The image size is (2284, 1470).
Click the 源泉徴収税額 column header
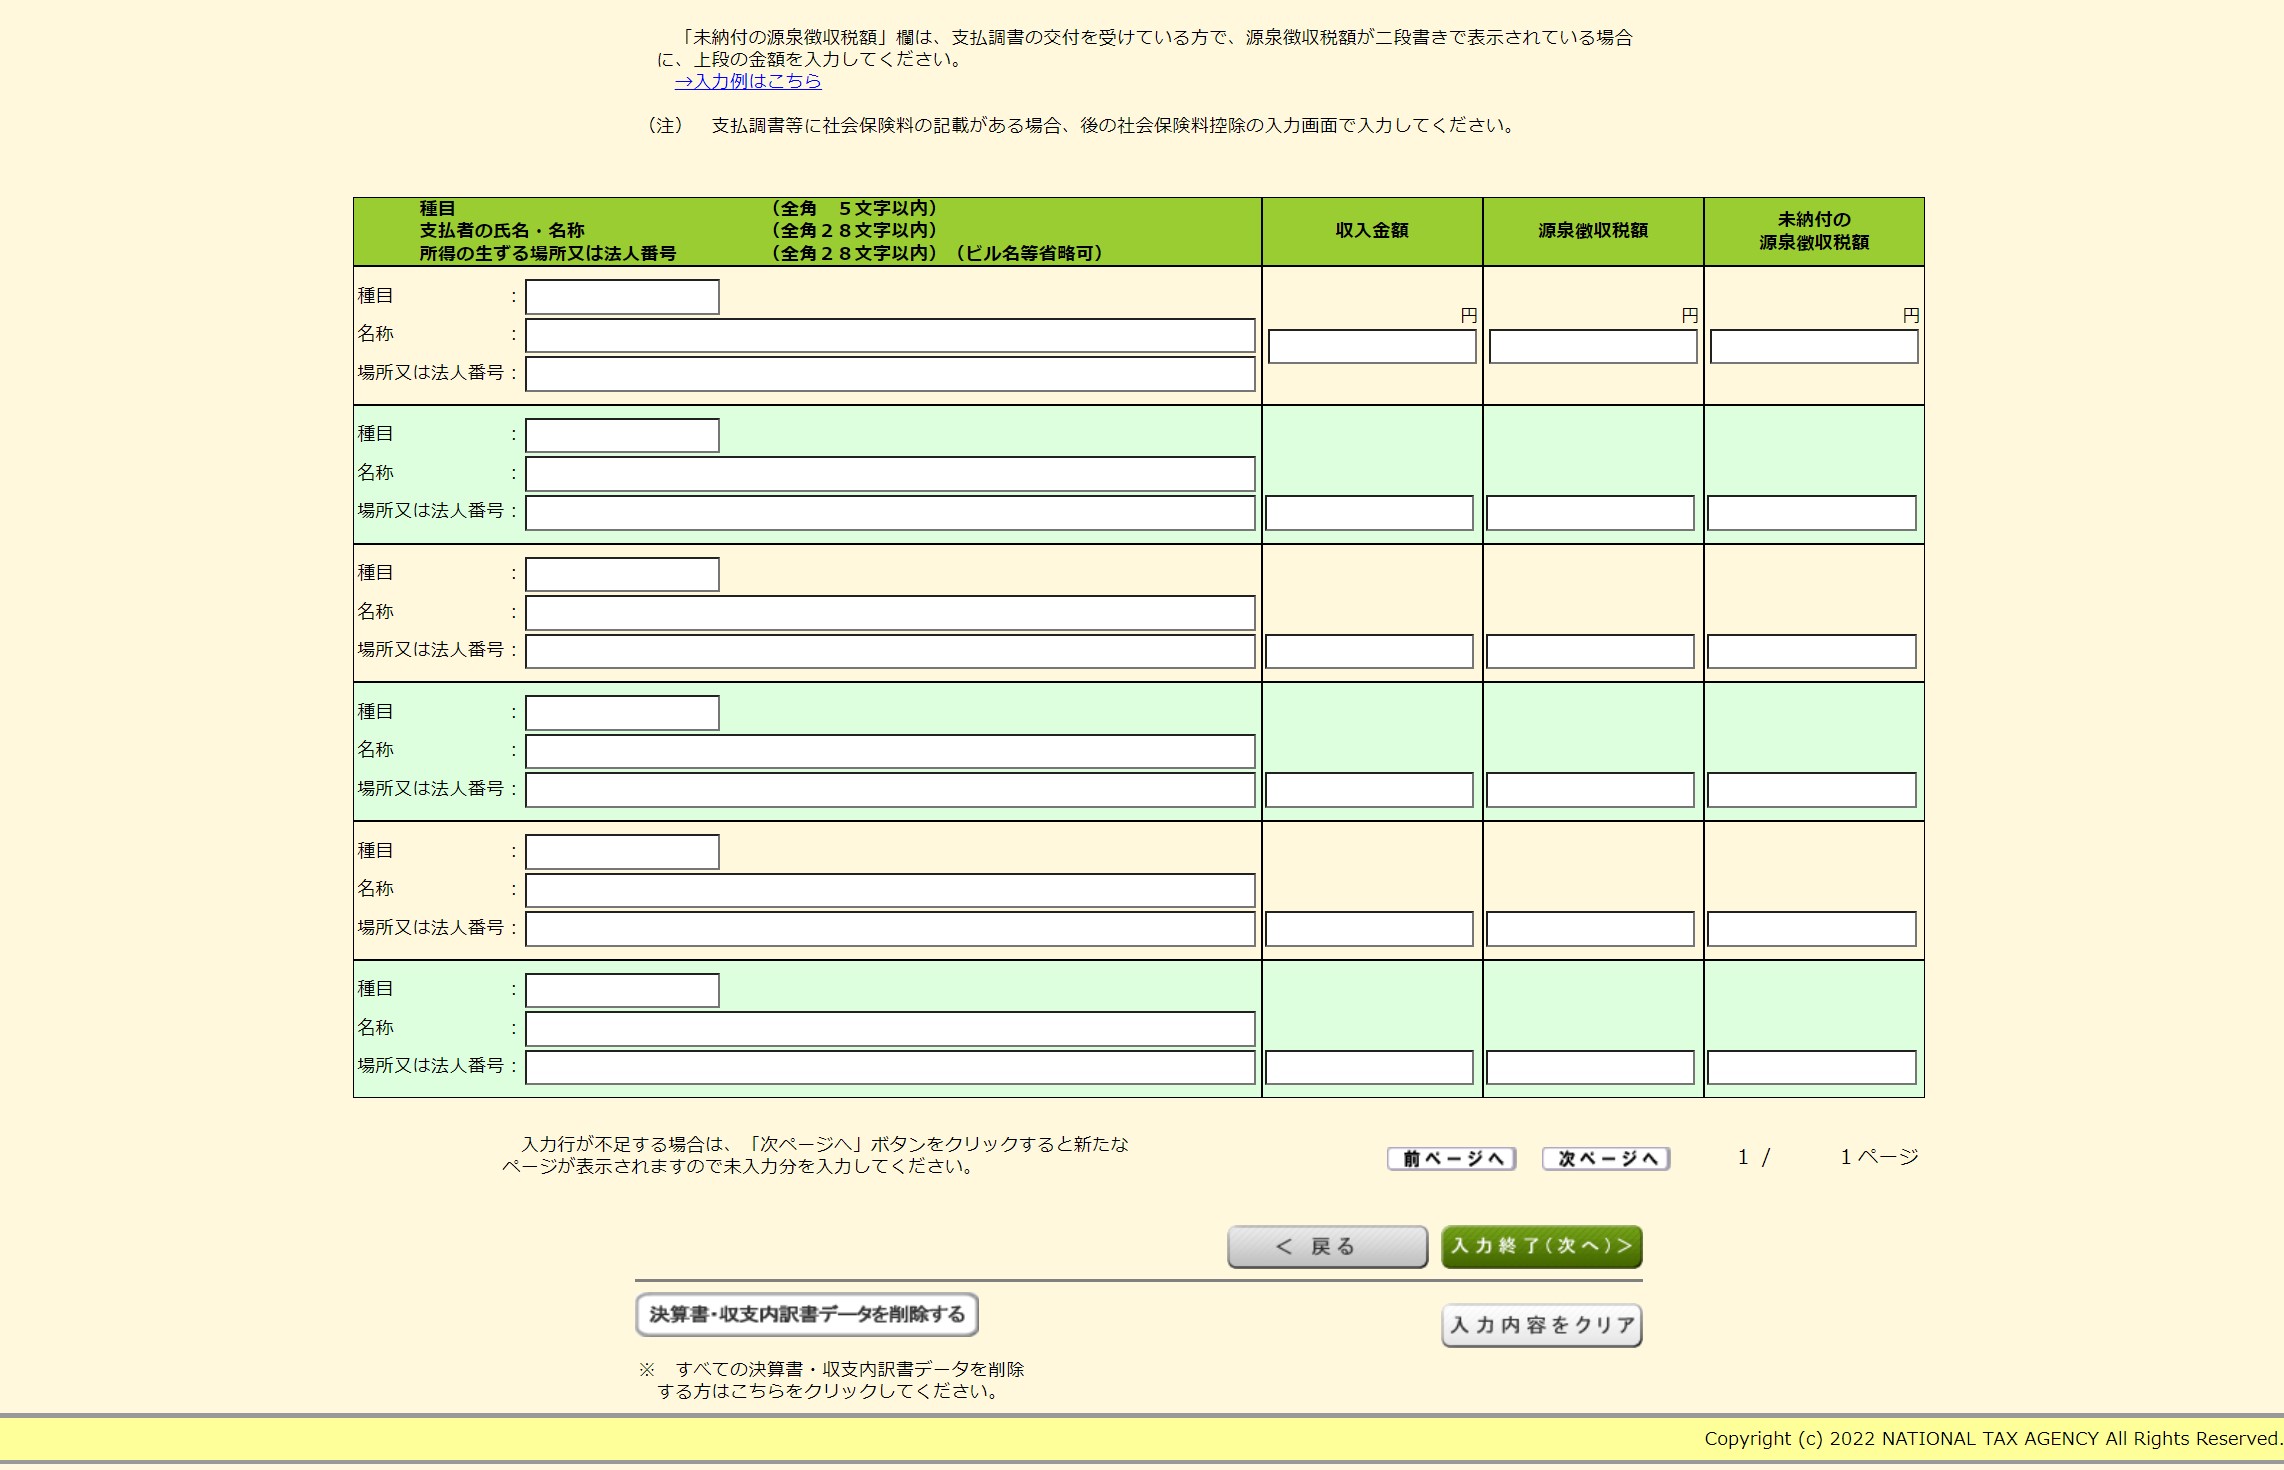click(x=1593, y=231)
